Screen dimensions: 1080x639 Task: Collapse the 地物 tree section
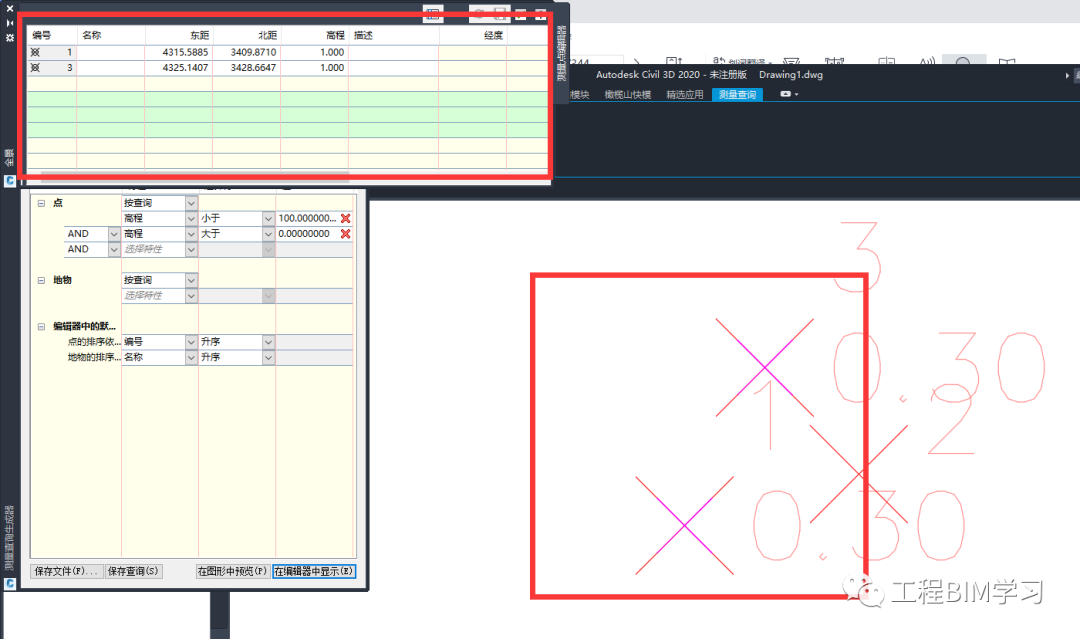point(41,280)
